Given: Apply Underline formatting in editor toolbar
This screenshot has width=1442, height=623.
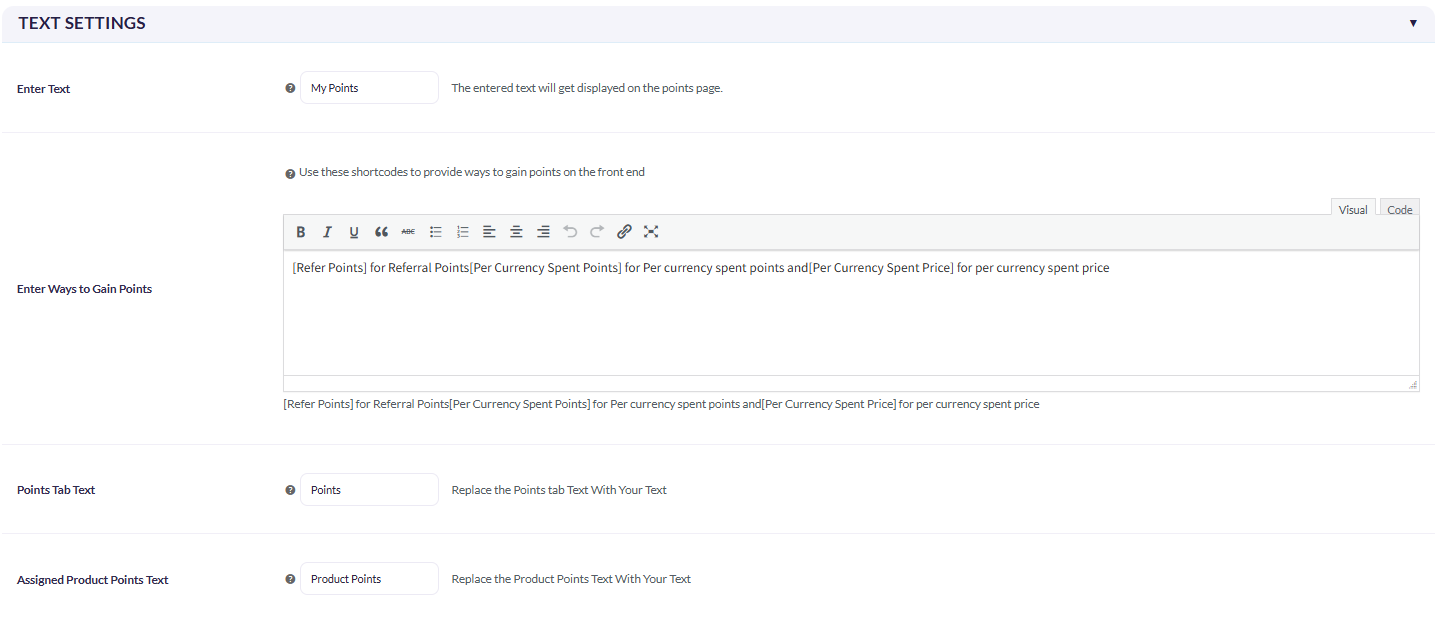Looking at the screenshot, I should pos(354,232).
